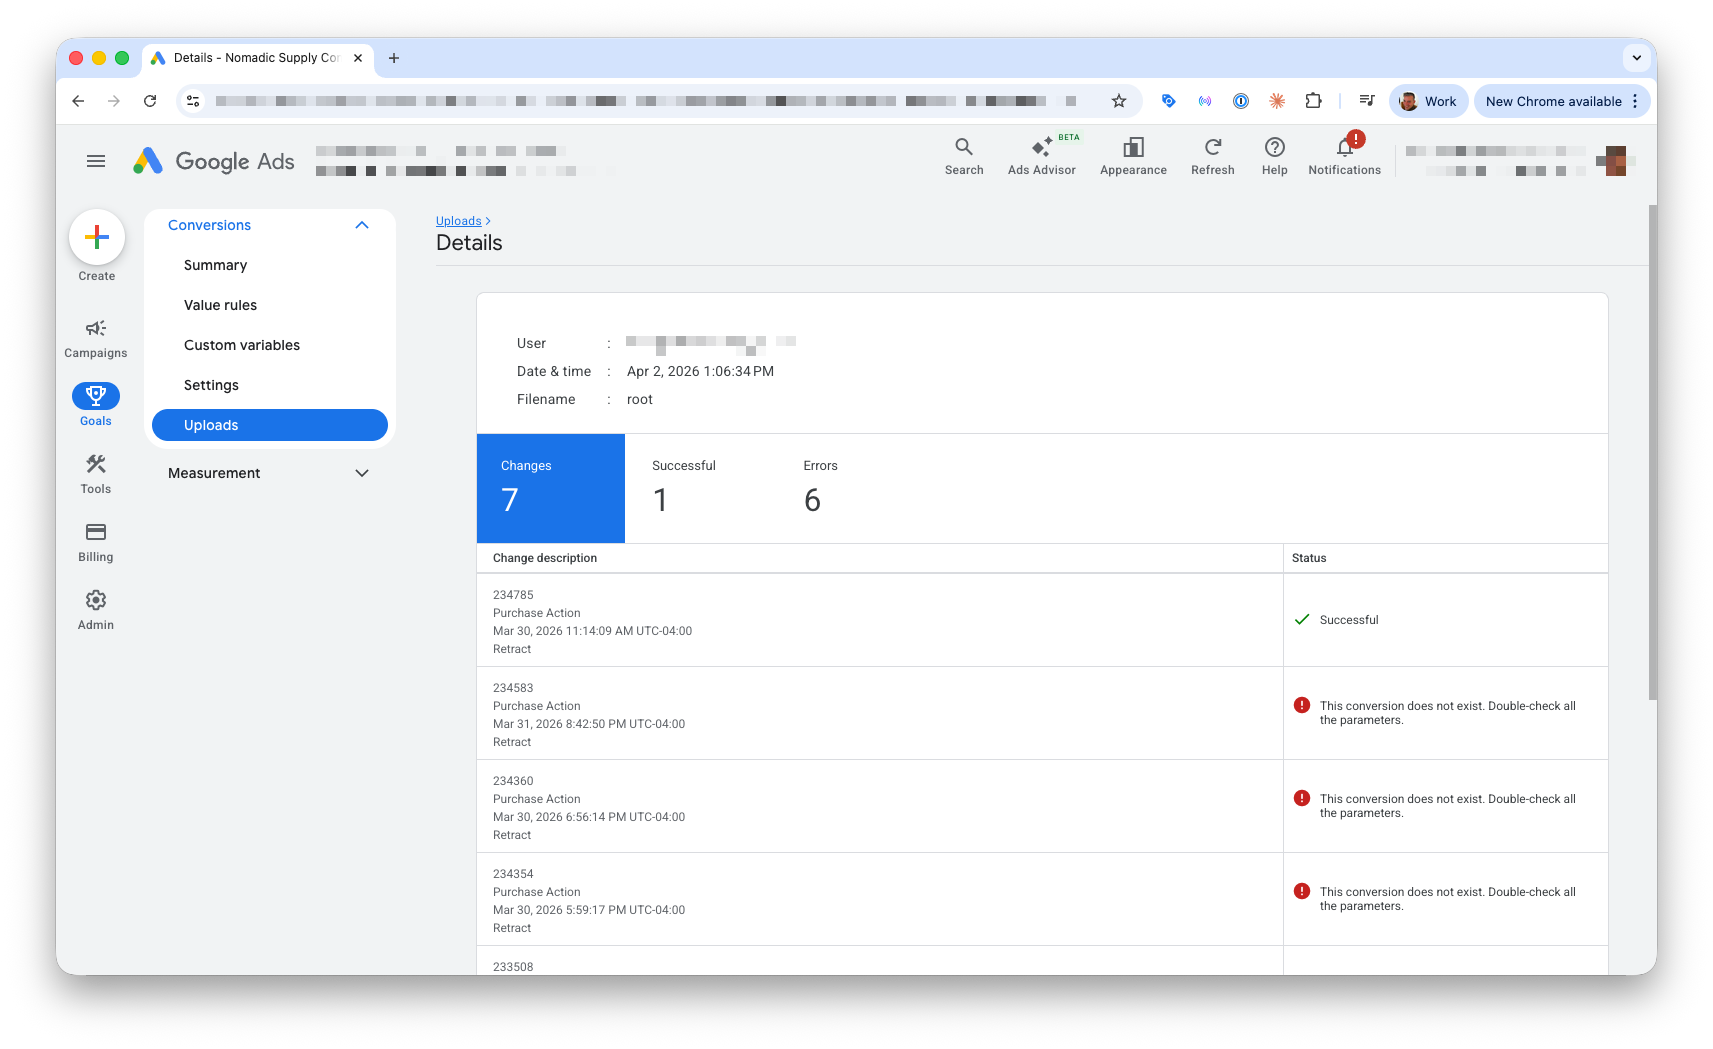The width and height of the screenshot is (1713, 1049).
Task: Open the Help menu
Action: [1274, 155]
